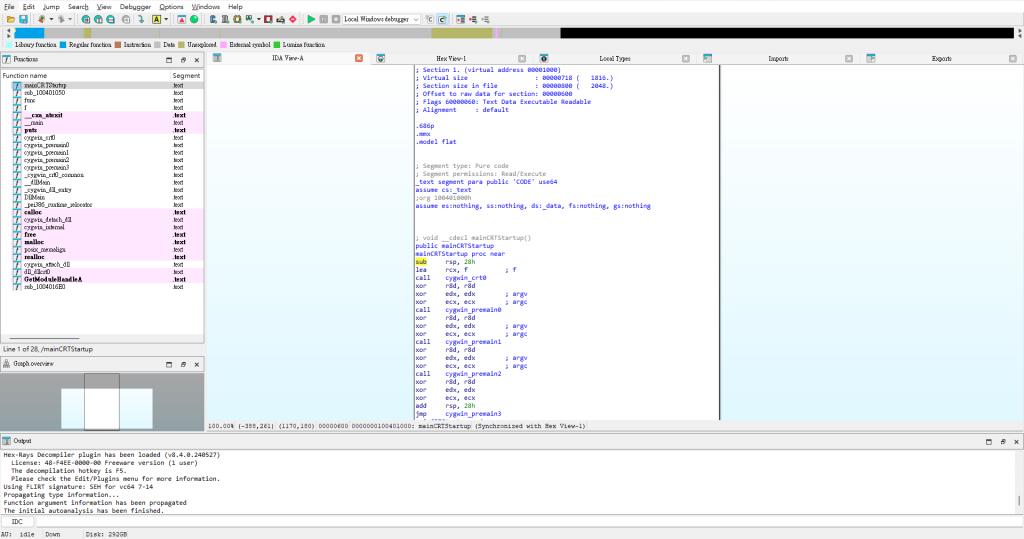The height and width of the screenshot is (539, 1024).
Task: Click the Graph overview thumbnail
Action: 102,401
